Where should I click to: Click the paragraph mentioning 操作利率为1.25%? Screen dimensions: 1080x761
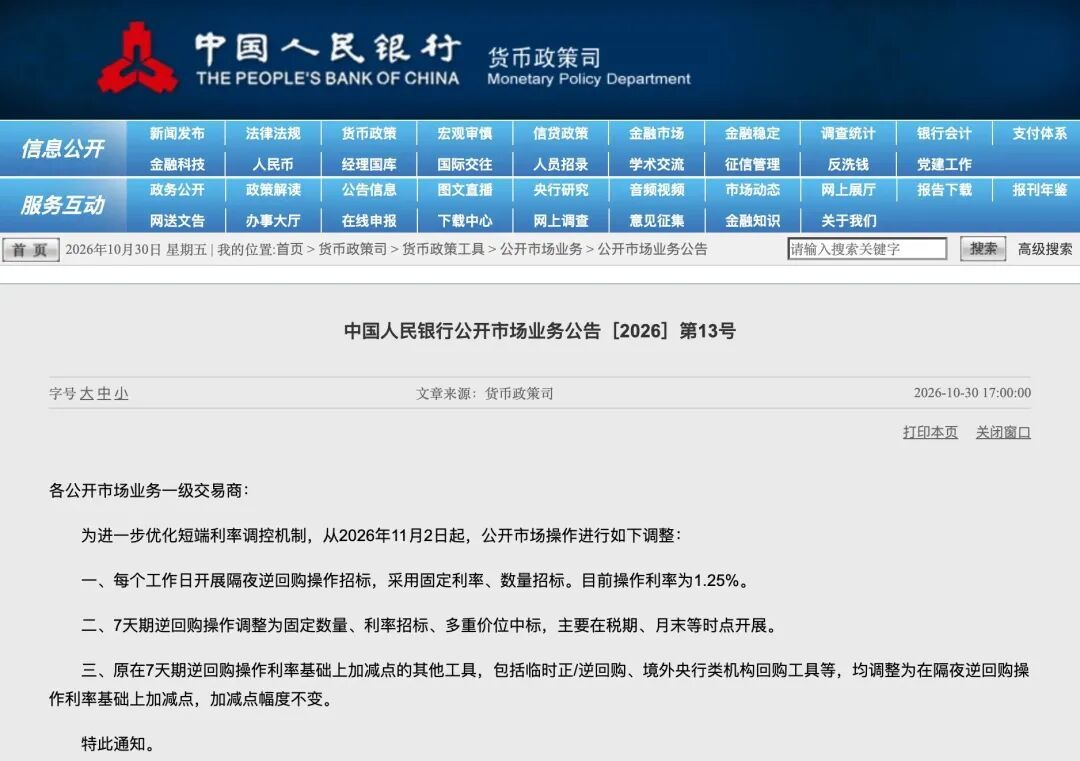point(415,581)
